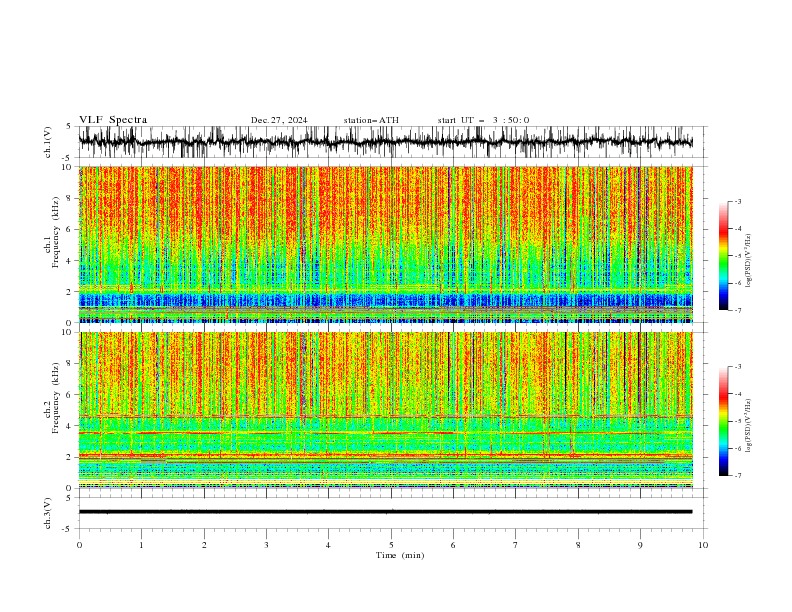Click the ch.2 spectrogram panel
The height and width of the screenshot is (612, 792).
pos(386,410)
